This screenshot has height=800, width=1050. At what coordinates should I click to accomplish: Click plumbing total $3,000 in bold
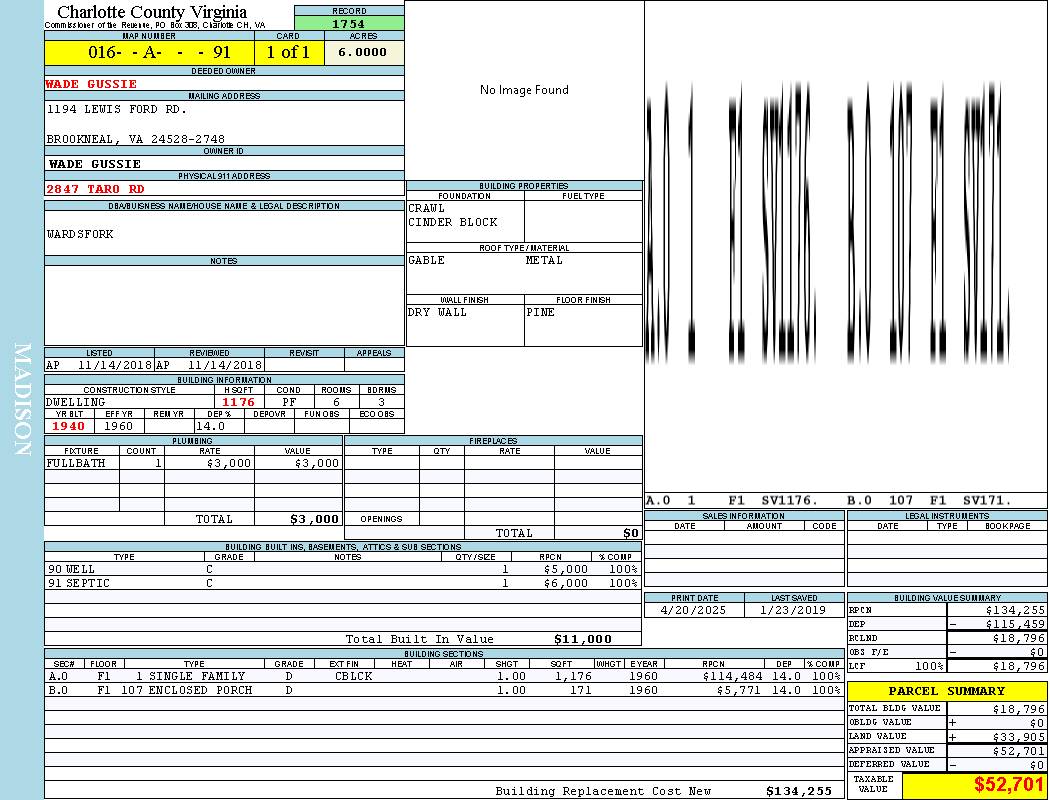tap(315, 519)
